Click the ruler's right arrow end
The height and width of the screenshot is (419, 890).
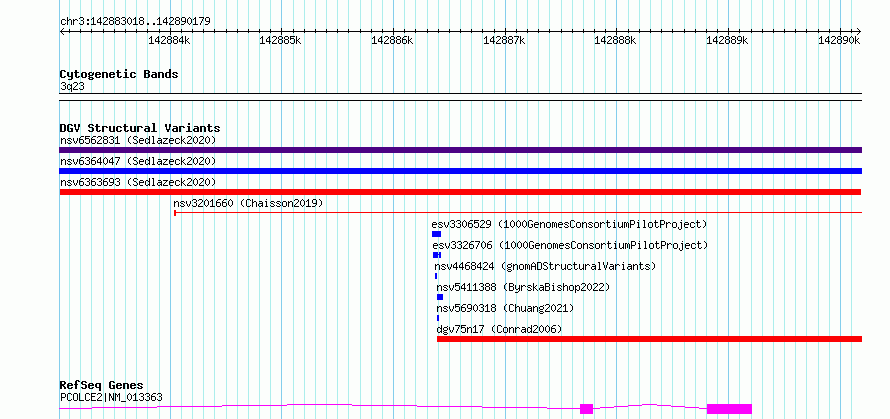(859, 31)
